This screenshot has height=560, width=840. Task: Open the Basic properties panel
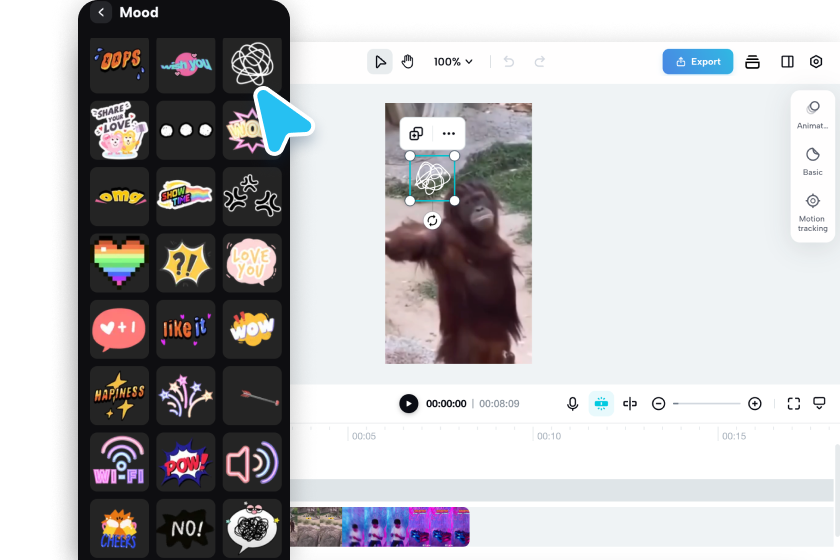(812, 161)
